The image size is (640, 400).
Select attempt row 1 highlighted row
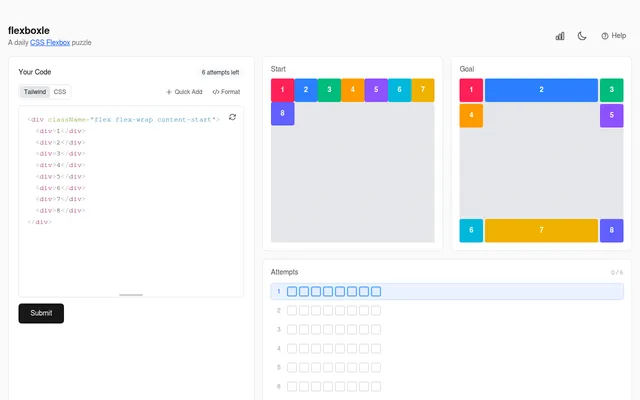click(x=447, y=291)
